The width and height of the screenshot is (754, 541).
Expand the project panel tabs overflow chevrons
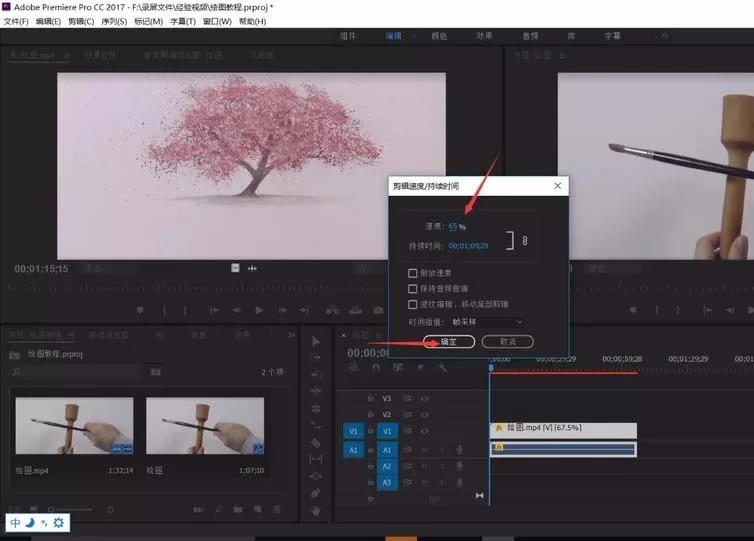[x=291, y=335]
